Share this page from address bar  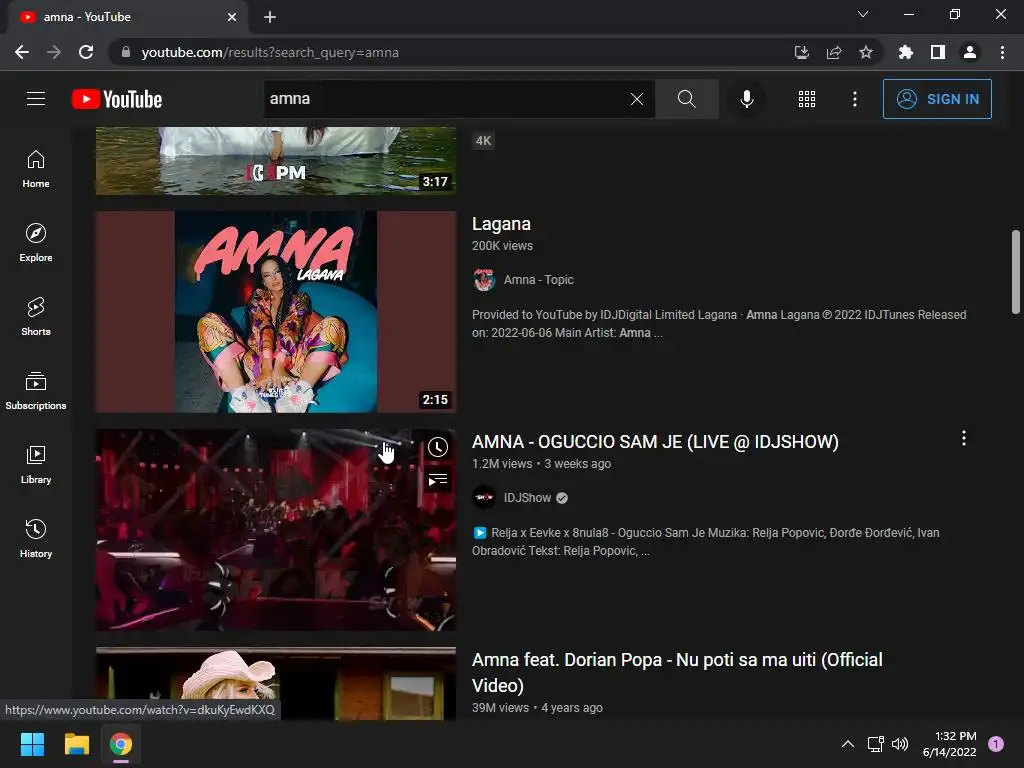pyautogui.click(x=834, y=52)
